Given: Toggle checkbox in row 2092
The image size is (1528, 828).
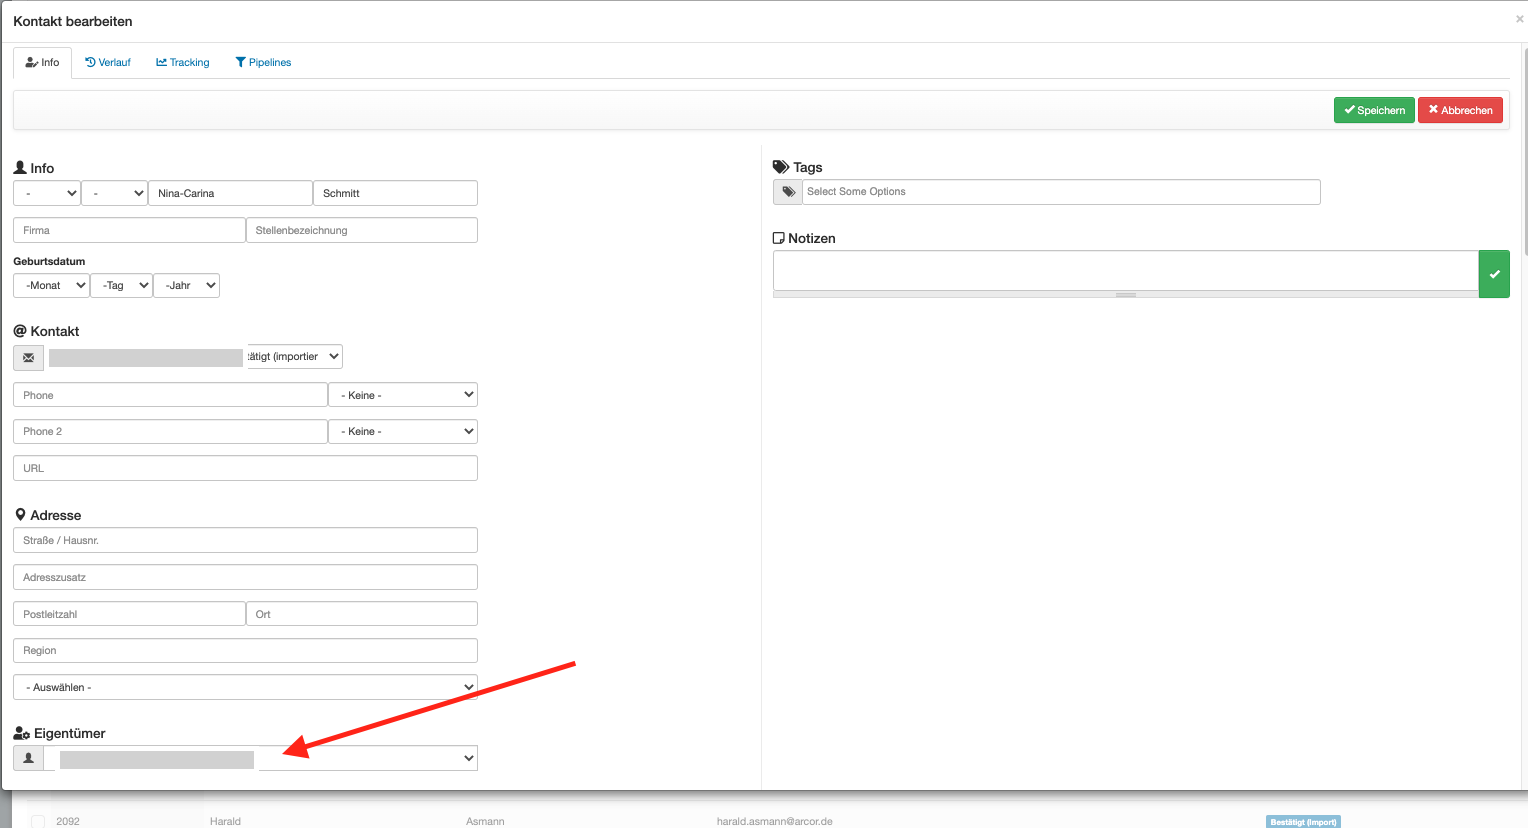Looking at the screenshot, I should tap(38, 821).
